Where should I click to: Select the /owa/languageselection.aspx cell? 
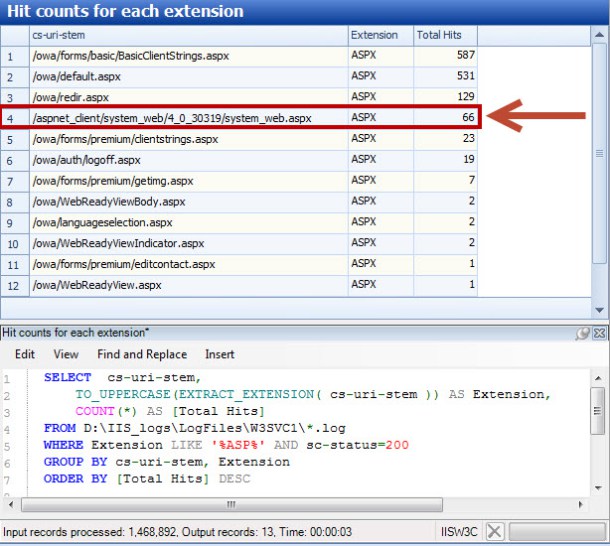pyautogui.click(x=189, y=223)
